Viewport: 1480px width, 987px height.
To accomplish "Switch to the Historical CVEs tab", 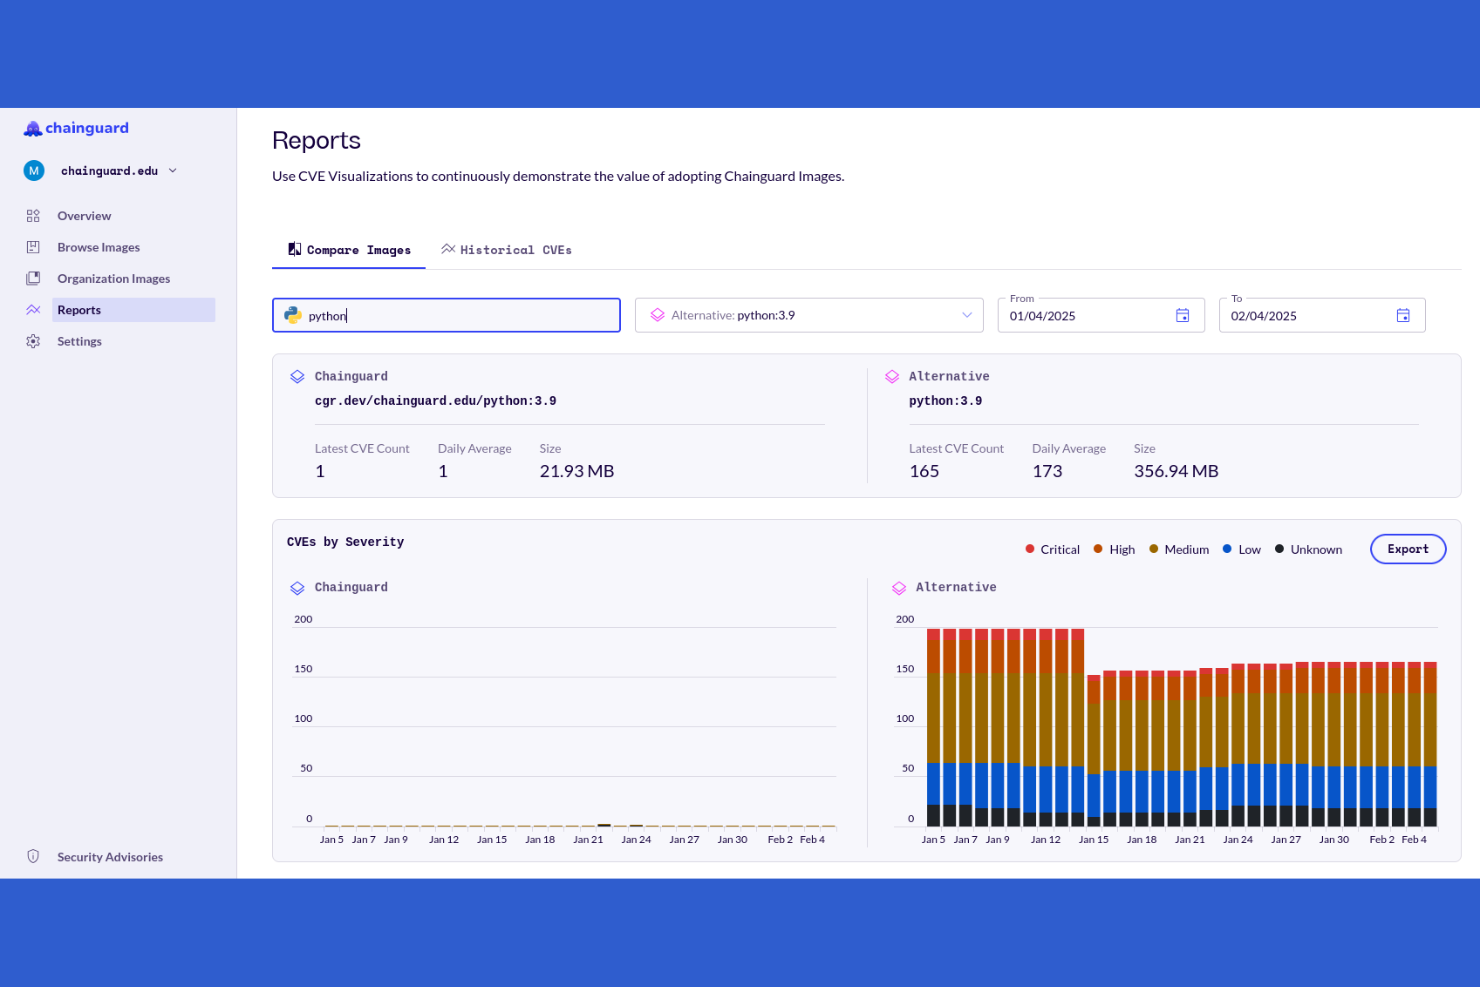I will click(506, 250).
